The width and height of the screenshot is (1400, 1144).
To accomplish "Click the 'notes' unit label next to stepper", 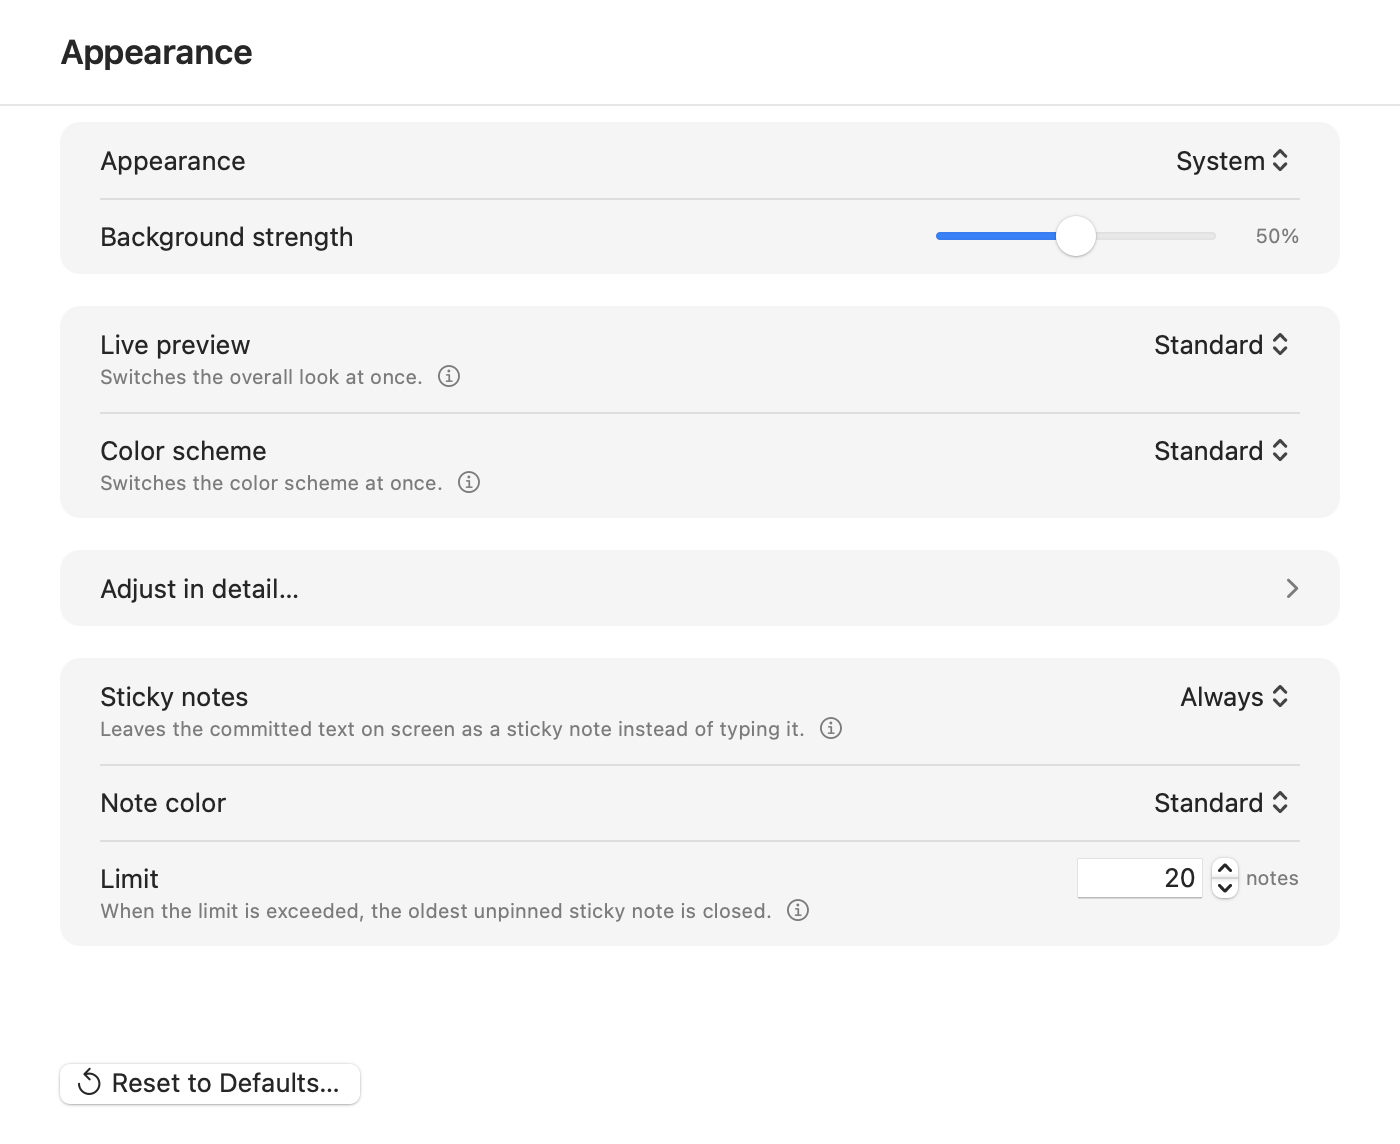I will [x=1272, y=878].
